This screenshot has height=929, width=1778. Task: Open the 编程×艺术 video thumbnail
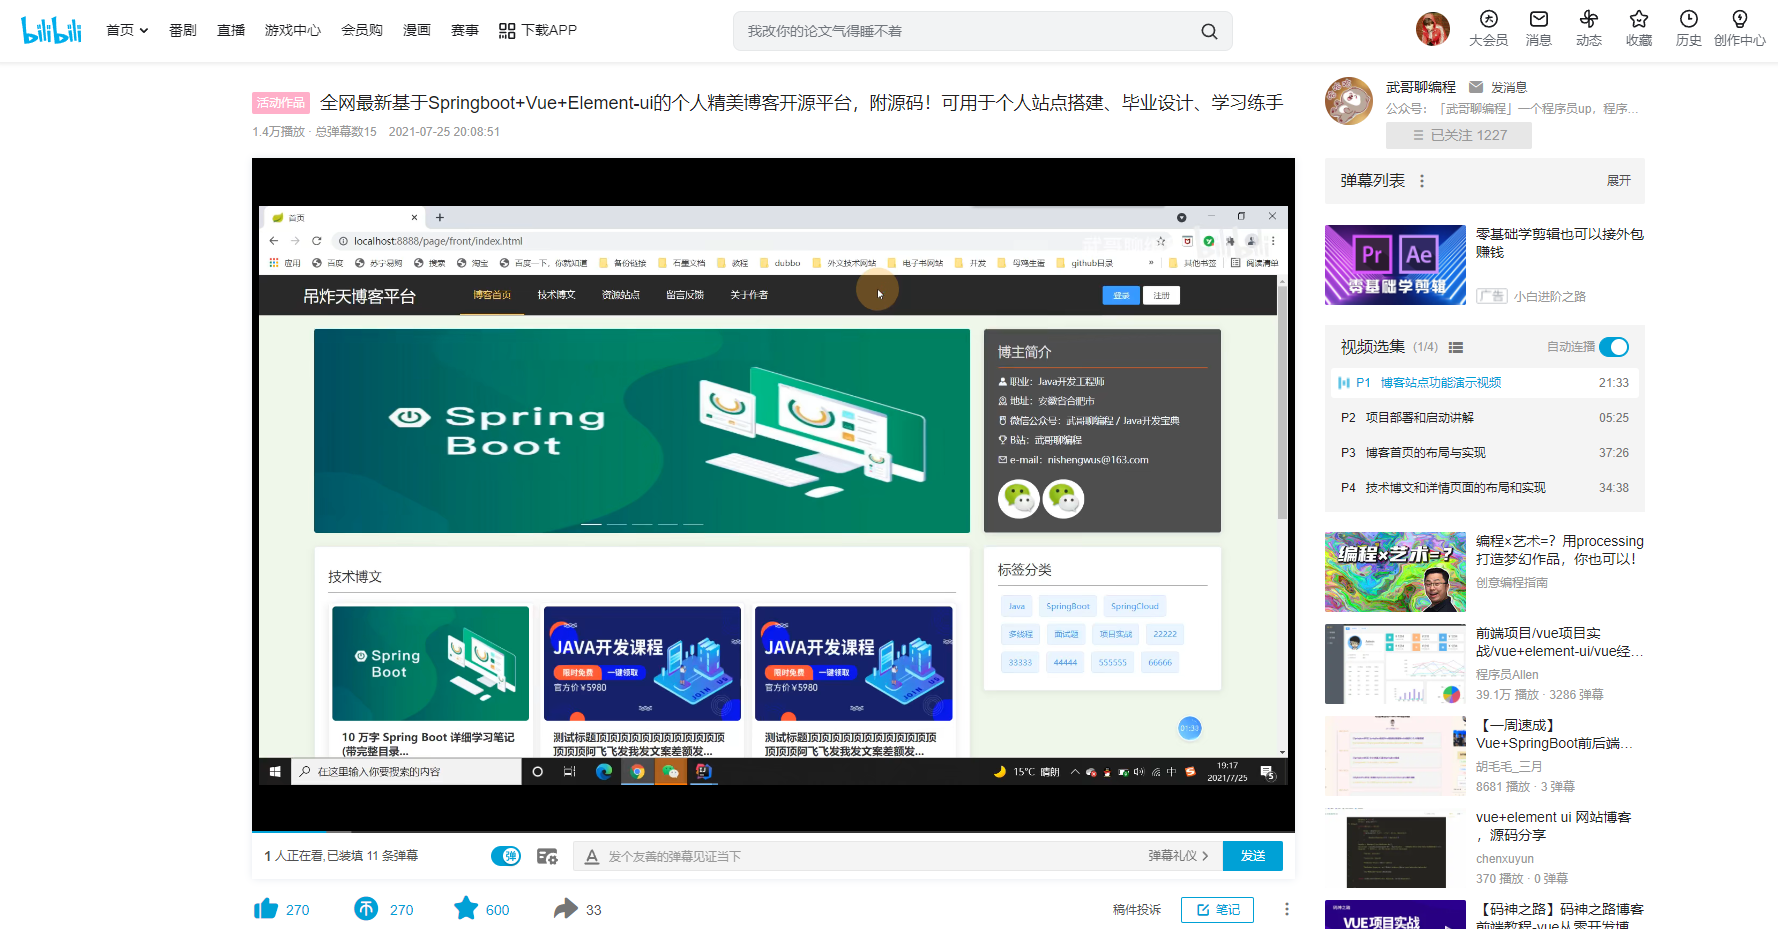point(1395,572)
